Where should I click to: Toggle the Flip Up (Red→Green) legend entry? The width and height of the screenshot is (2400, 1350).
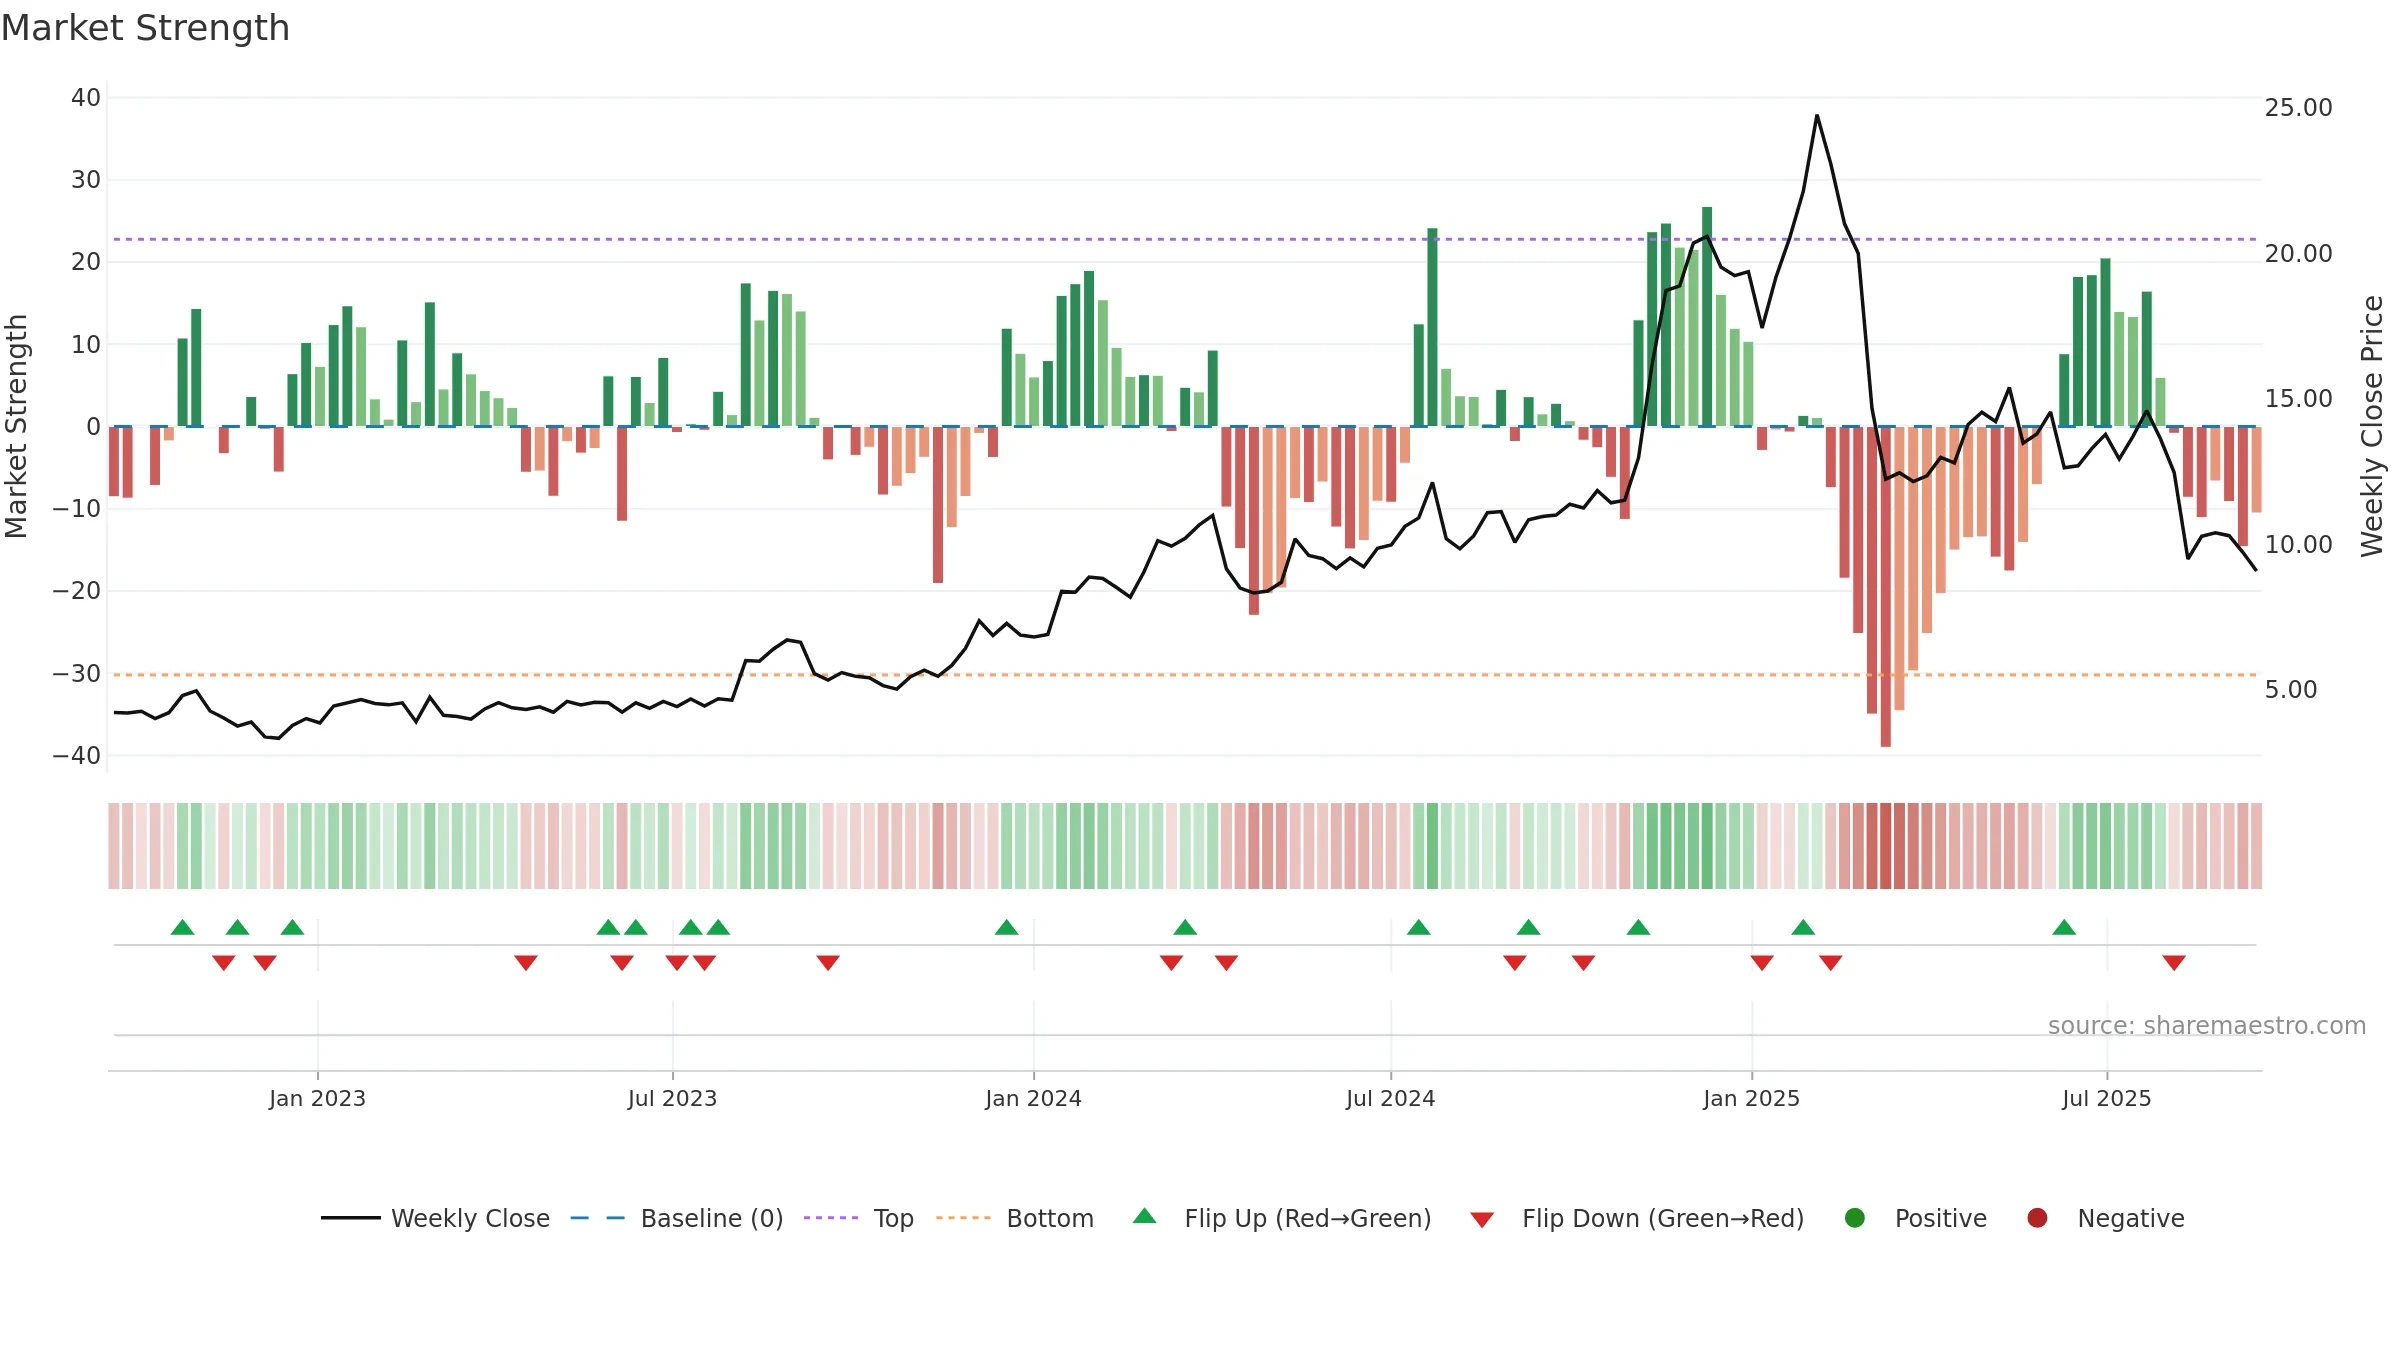(x=1282, y=1218)
